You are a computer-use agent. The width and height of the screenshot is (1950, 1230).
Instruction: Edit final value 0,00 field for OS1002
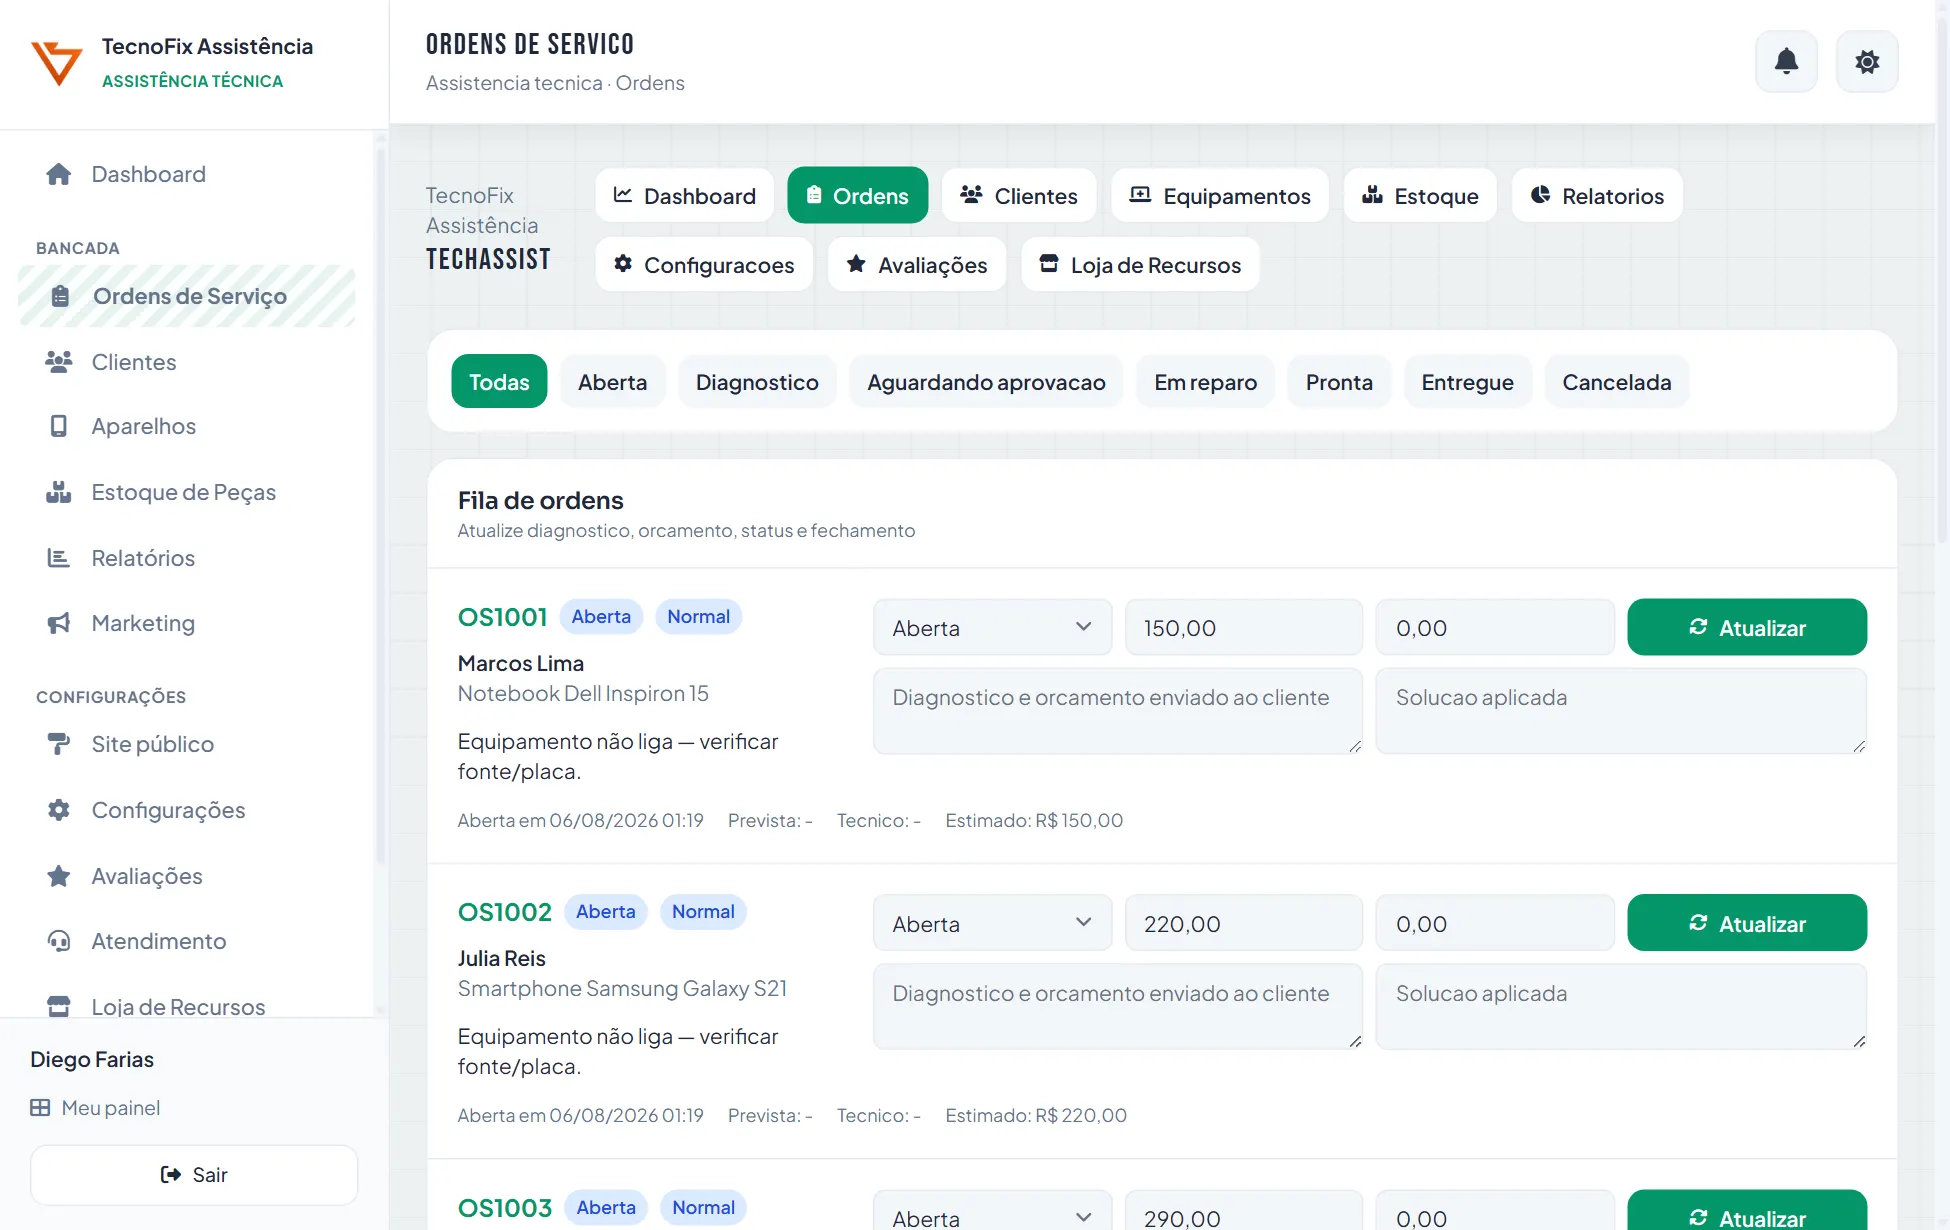click(x=1495, y=923)
